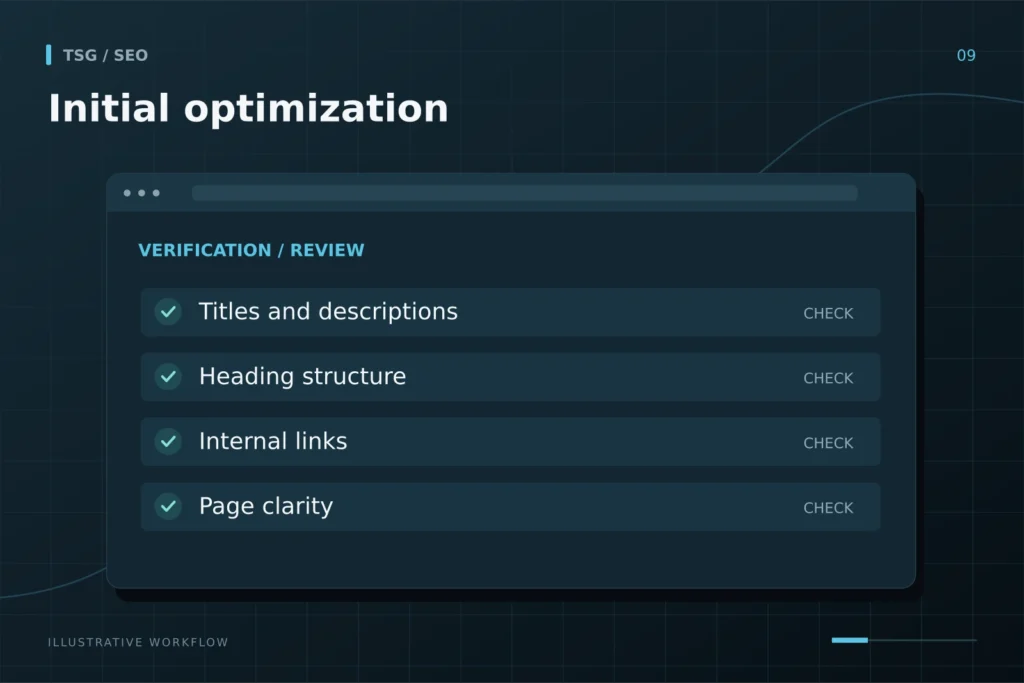Select the Titles and descriptions text
This screenshot has width=1024, height=683.
click(328, 311)
